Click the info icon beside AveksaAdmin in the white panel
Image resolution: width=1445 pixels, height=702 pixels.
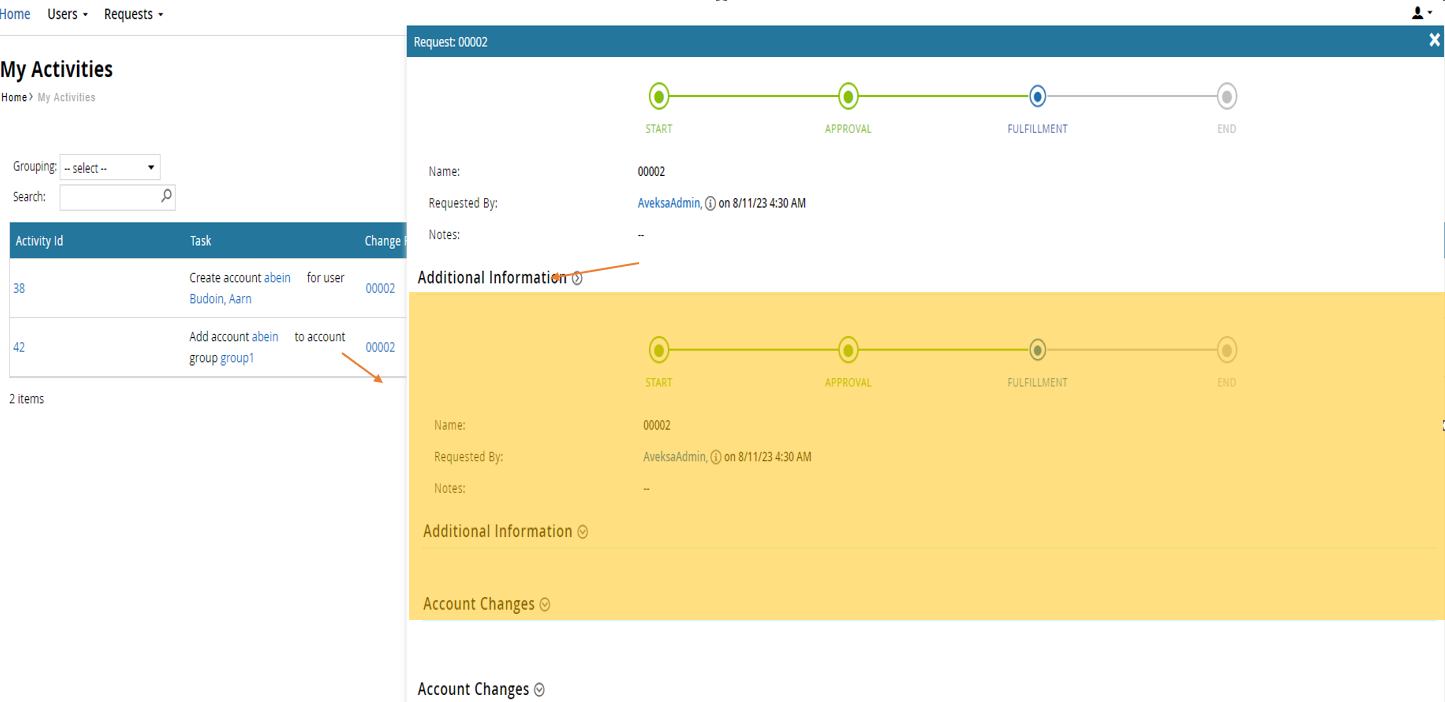710,204
